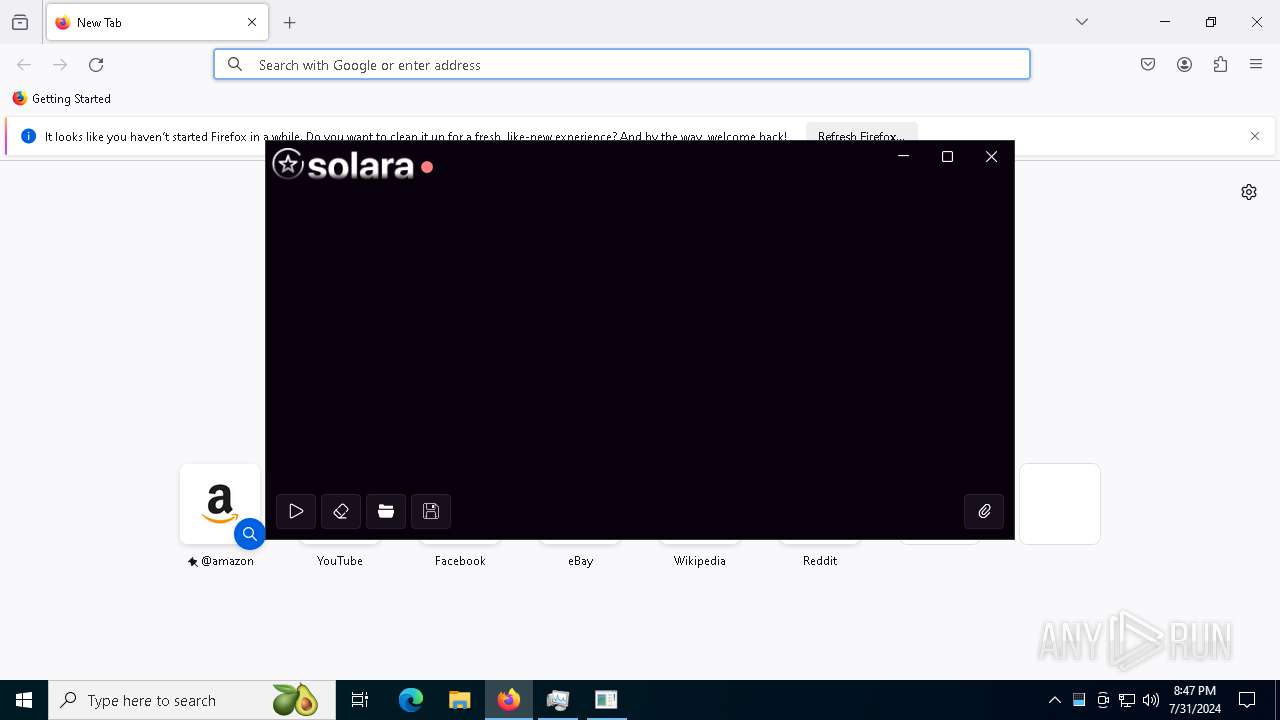This screenshot has height=720, width=1280.
Task: Open the Amazon shortcut tile
Action: [x=220, y=504]
